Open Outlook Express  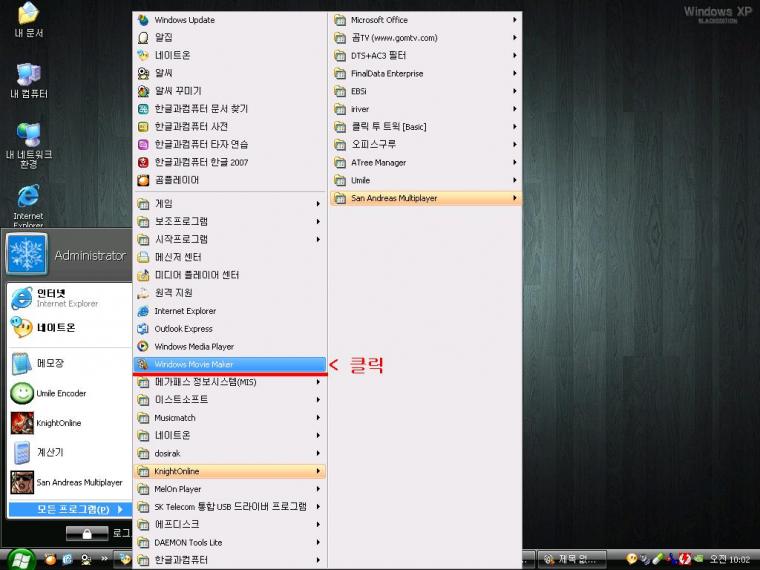click(x=229, y=329)
